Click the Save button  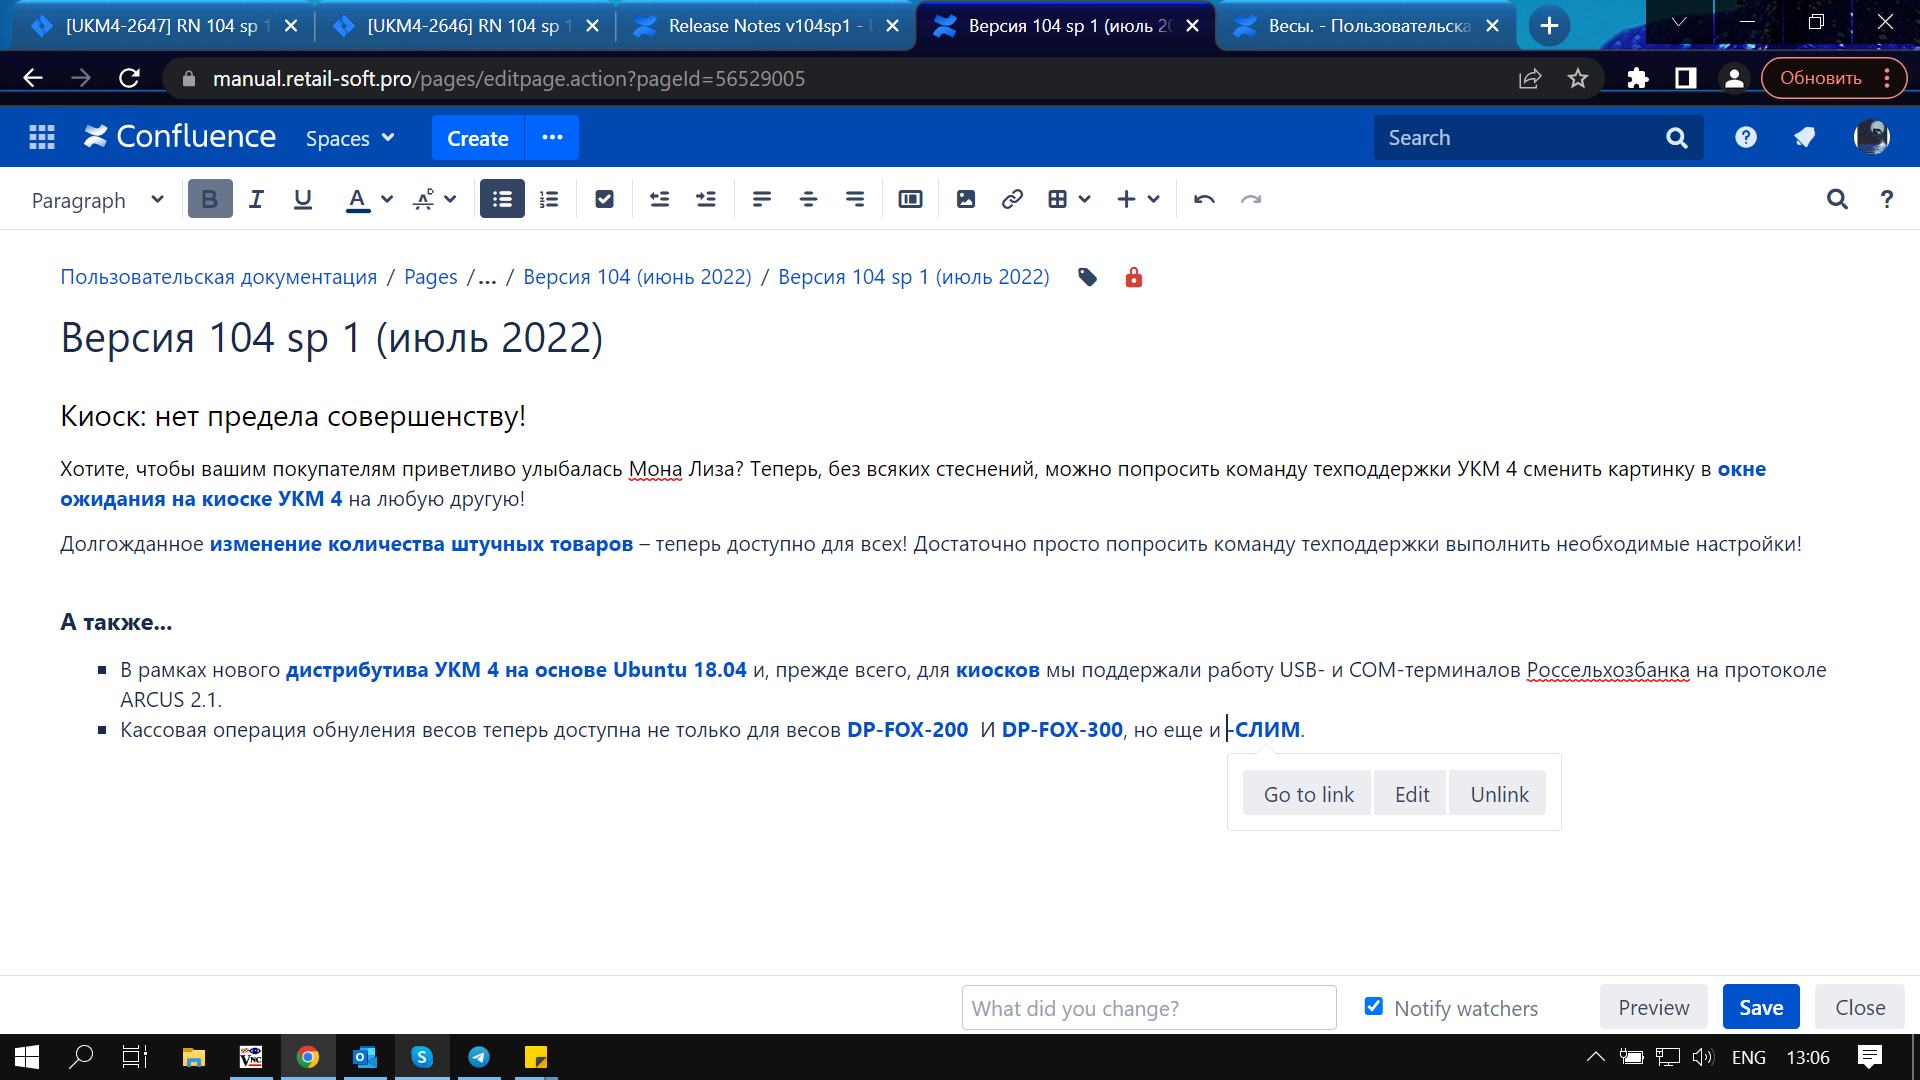pyautogui.click(x=1760, y=1007)
